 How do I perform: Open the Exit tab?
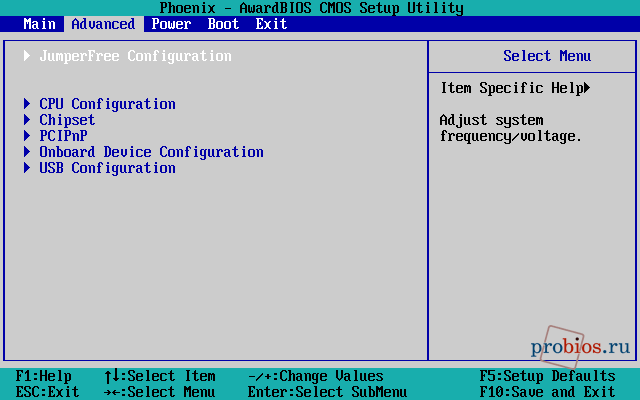(271, 24)
